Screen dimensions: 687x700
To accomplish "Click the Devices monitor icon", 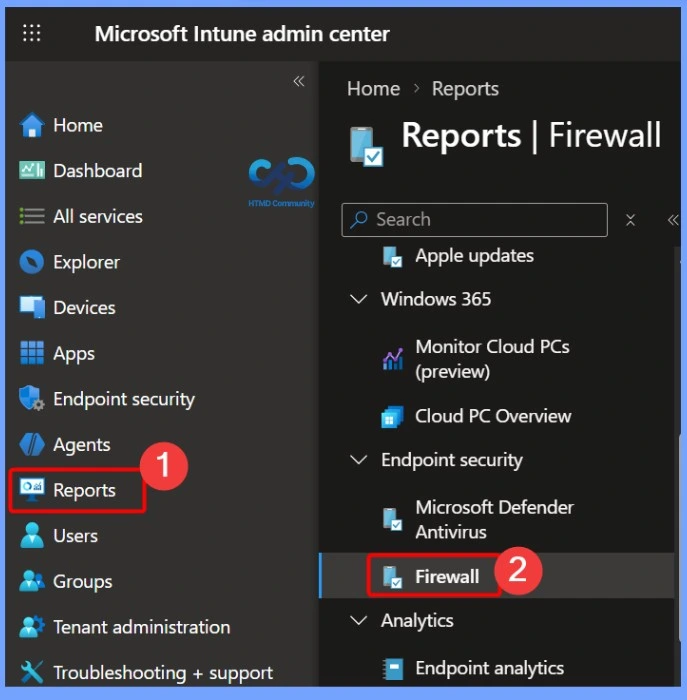I will [32, 307].
